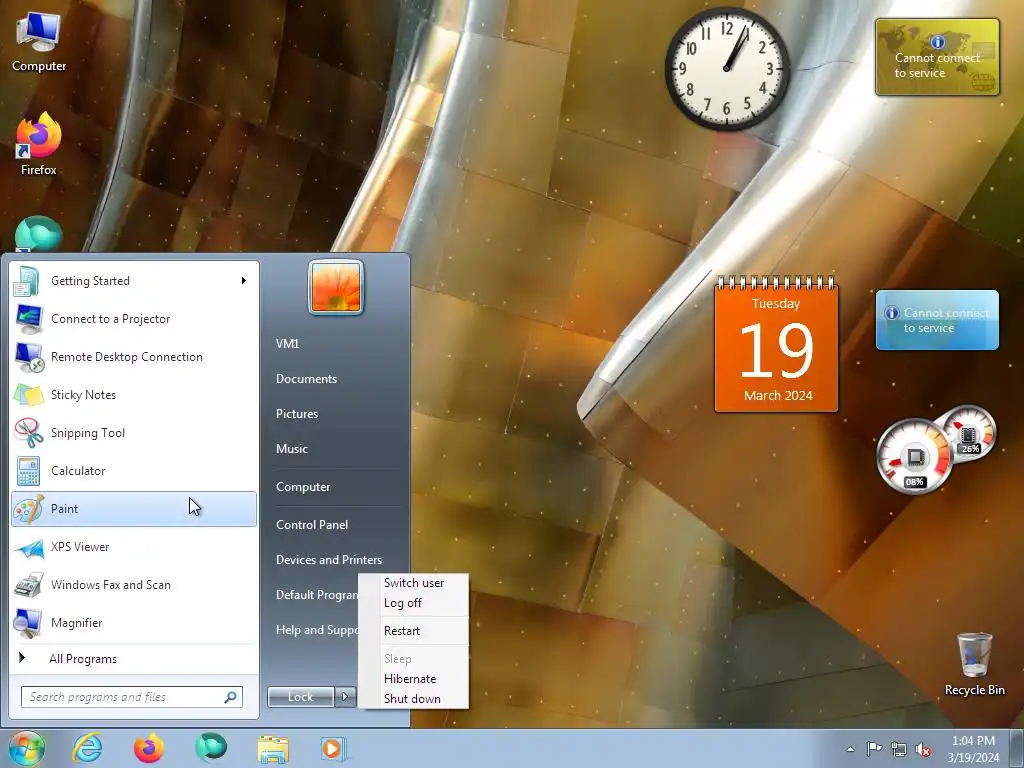Viewport: 1024px width, 768px height.
Task: Expand the Getting Started submenu arrow
Action: pyautogui.click(x=244, y=281)
